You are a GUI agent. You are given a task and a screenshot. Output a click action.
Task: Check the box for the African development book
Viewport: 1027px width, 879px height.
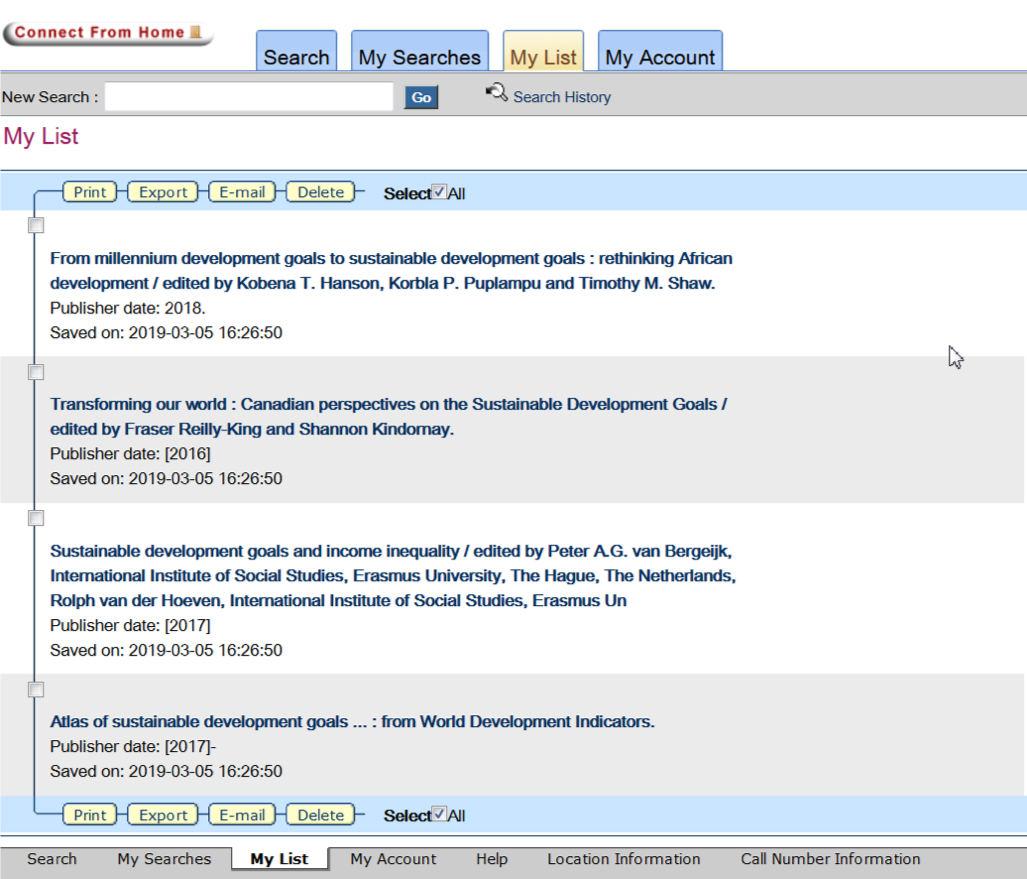coord(36,226)
